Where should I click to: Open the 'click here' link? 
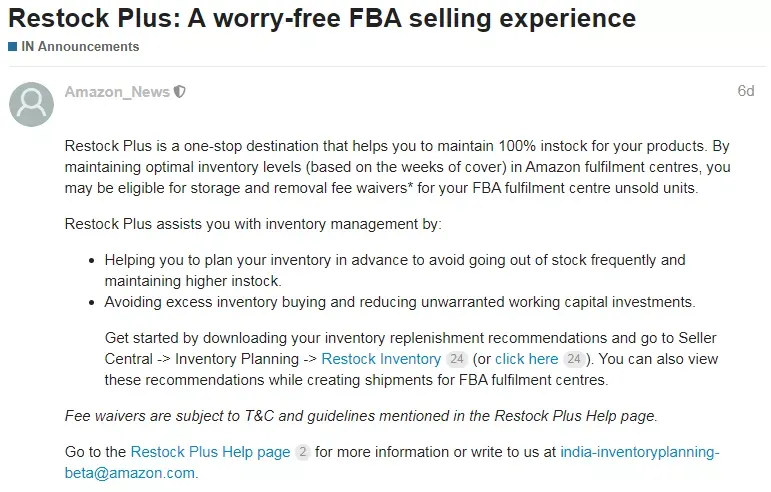tap(526, 359)
